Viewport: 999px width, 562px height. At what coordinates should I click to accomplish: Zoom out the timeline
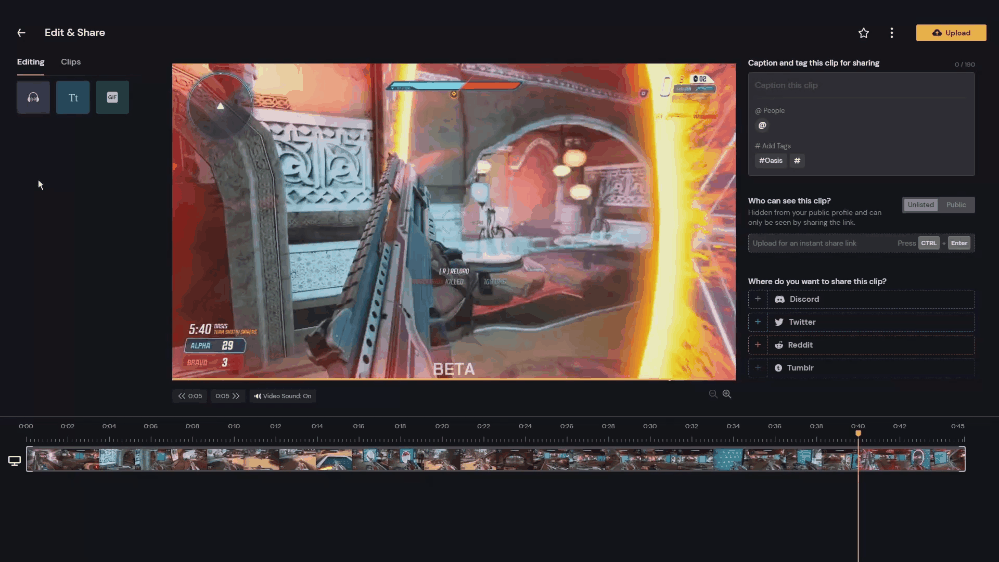click(713, 394)
